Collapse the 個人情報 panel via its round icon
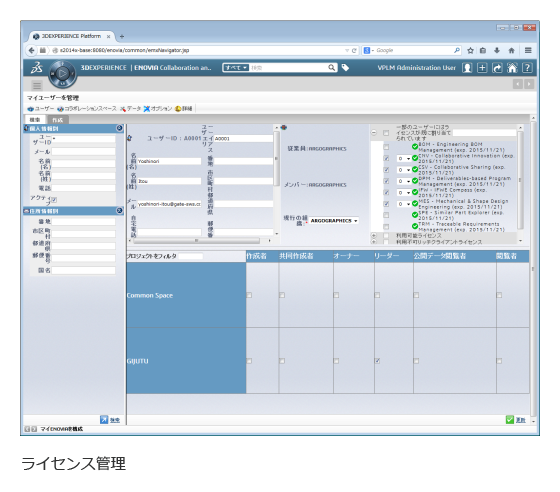This screenshot has height=492, width=560. [x=119, y=128]
